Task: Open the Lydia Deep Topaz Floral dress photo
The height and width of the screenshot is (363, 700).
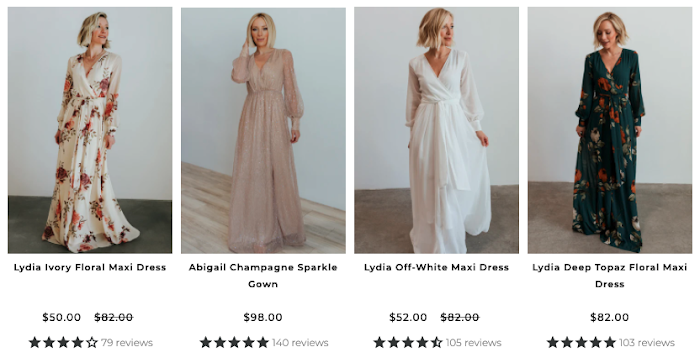Action: pos(609,130)
